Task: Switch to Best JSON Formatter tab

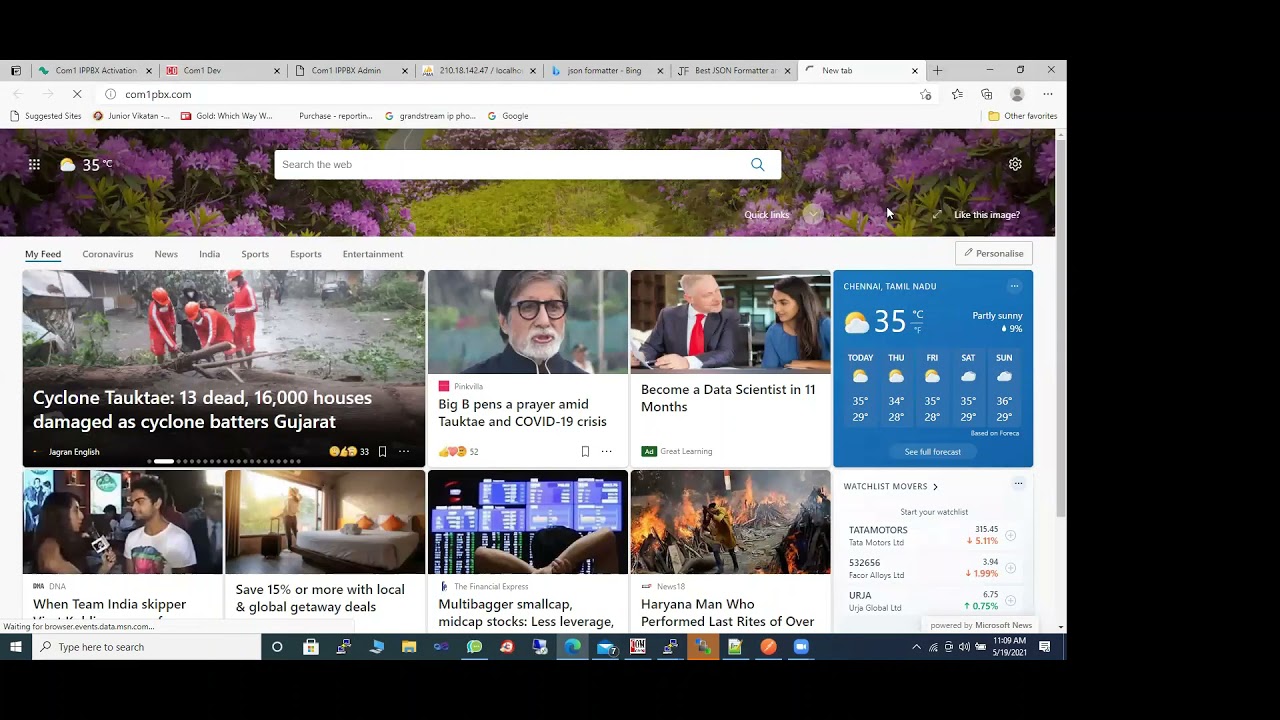Action: [733, 71]
